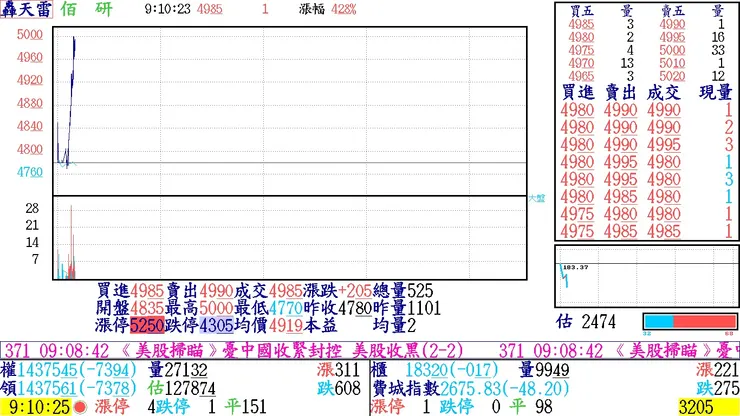Select ask volume 16 beside 4995
The width and height of the screenshot is (740, 416).
[x=718, y=37]
